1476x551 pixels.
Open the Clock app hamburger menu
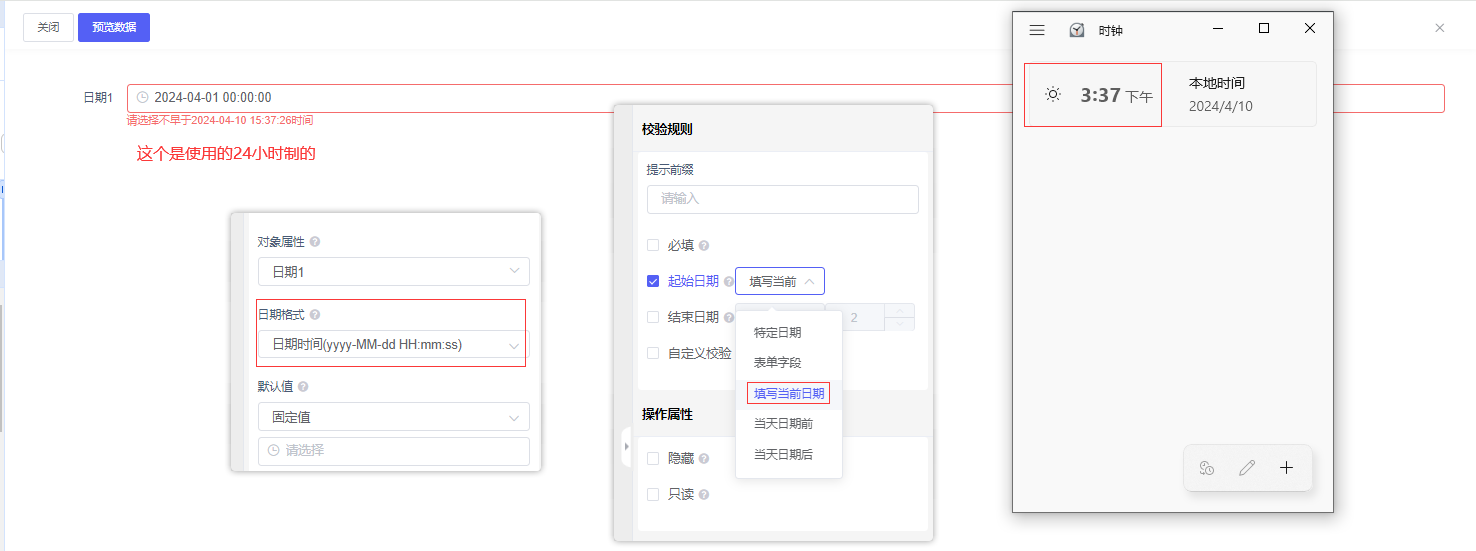click(1037, 30)
